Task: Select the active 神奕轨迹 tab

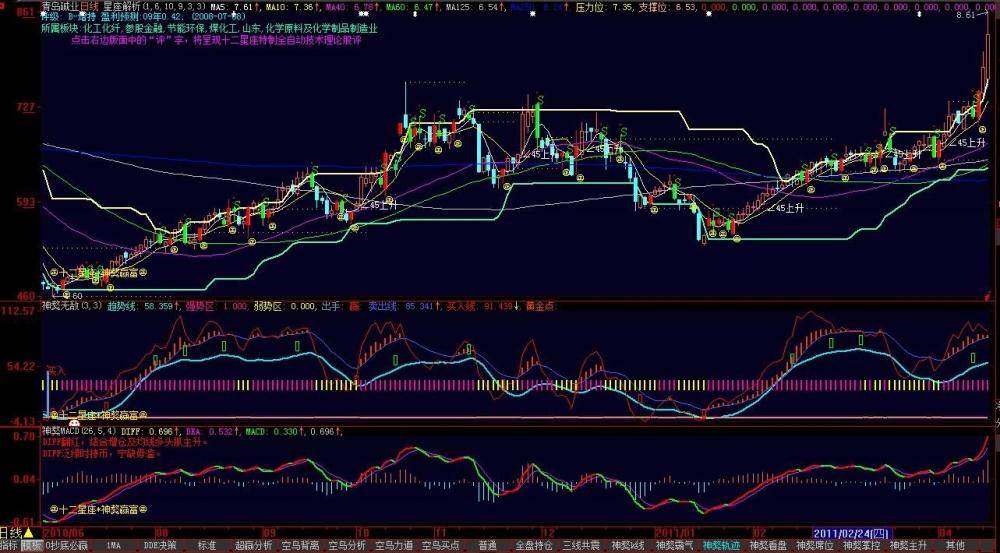Action: coord(722,546)
